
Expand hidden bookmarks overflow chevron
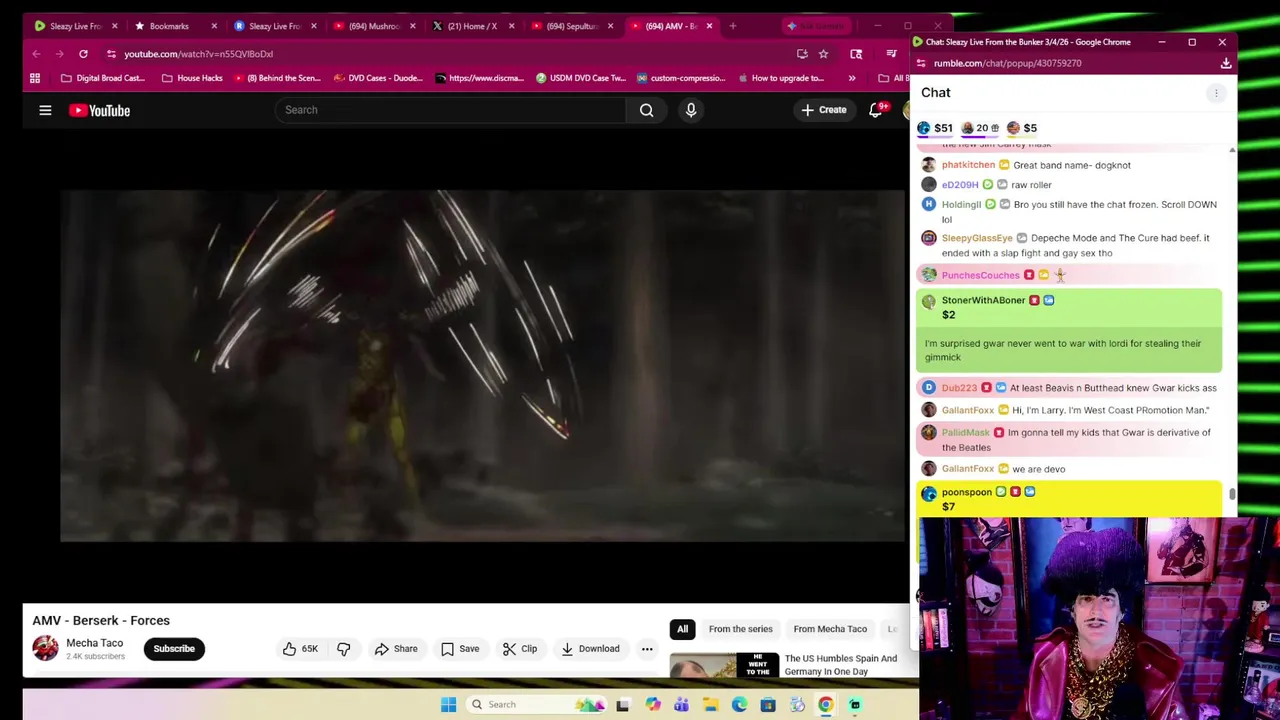pos(851,78)
